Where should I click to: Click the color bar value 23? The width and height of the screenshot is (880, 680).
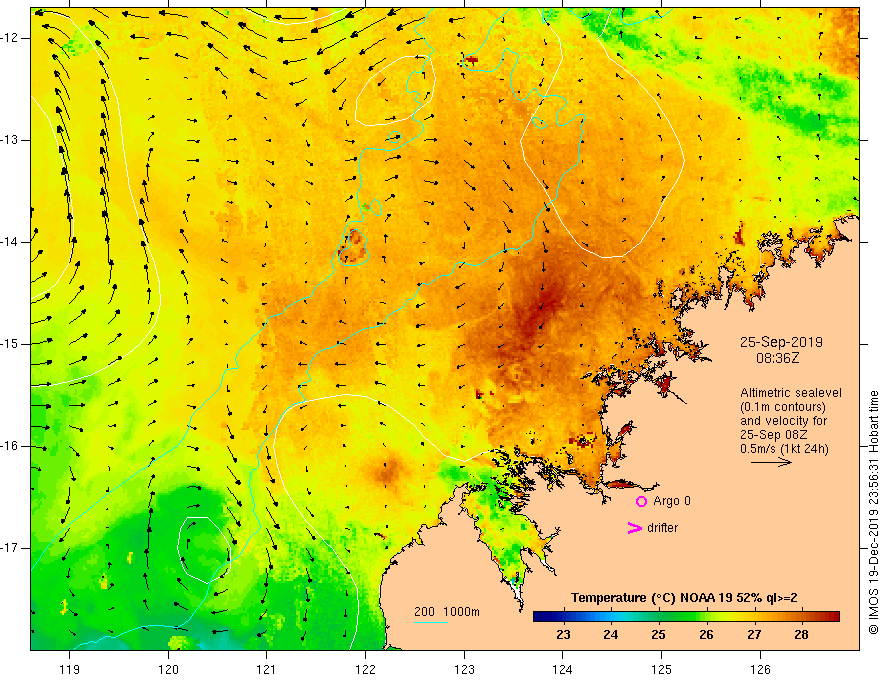(563, 635)
